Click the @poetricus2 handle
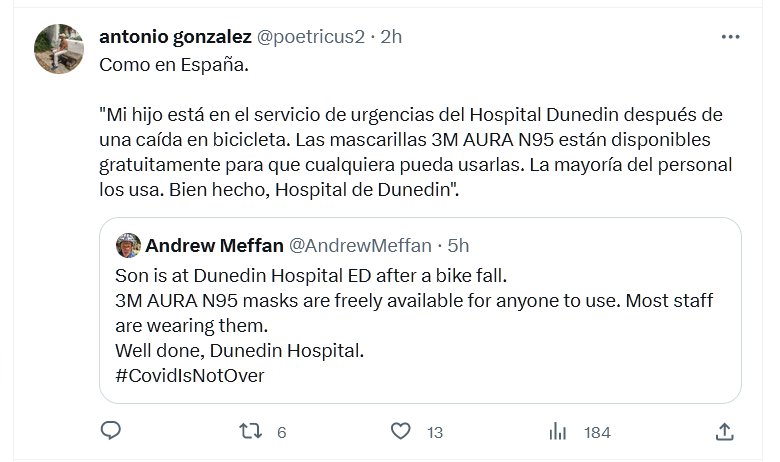Image resolution: width=780 pixels, height=462 pixels. click(x=312, y=37)
